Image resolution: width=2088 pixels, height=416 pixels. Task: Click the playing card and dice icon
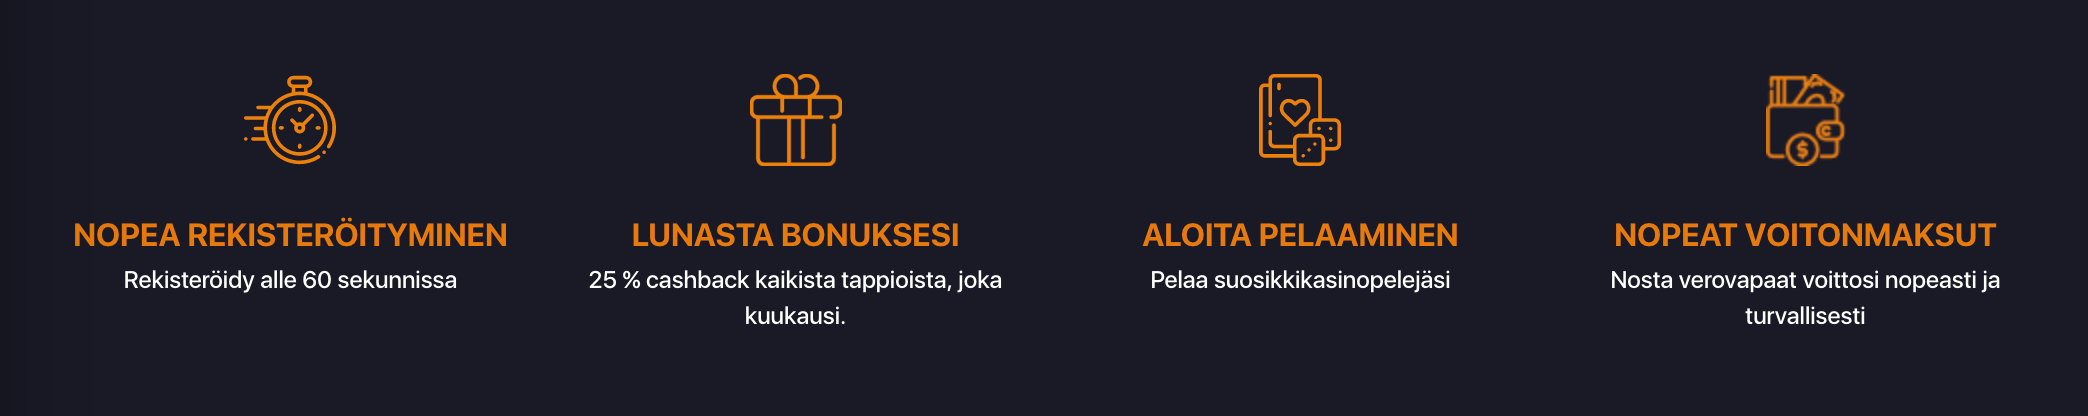click(x=1300, y=120)
